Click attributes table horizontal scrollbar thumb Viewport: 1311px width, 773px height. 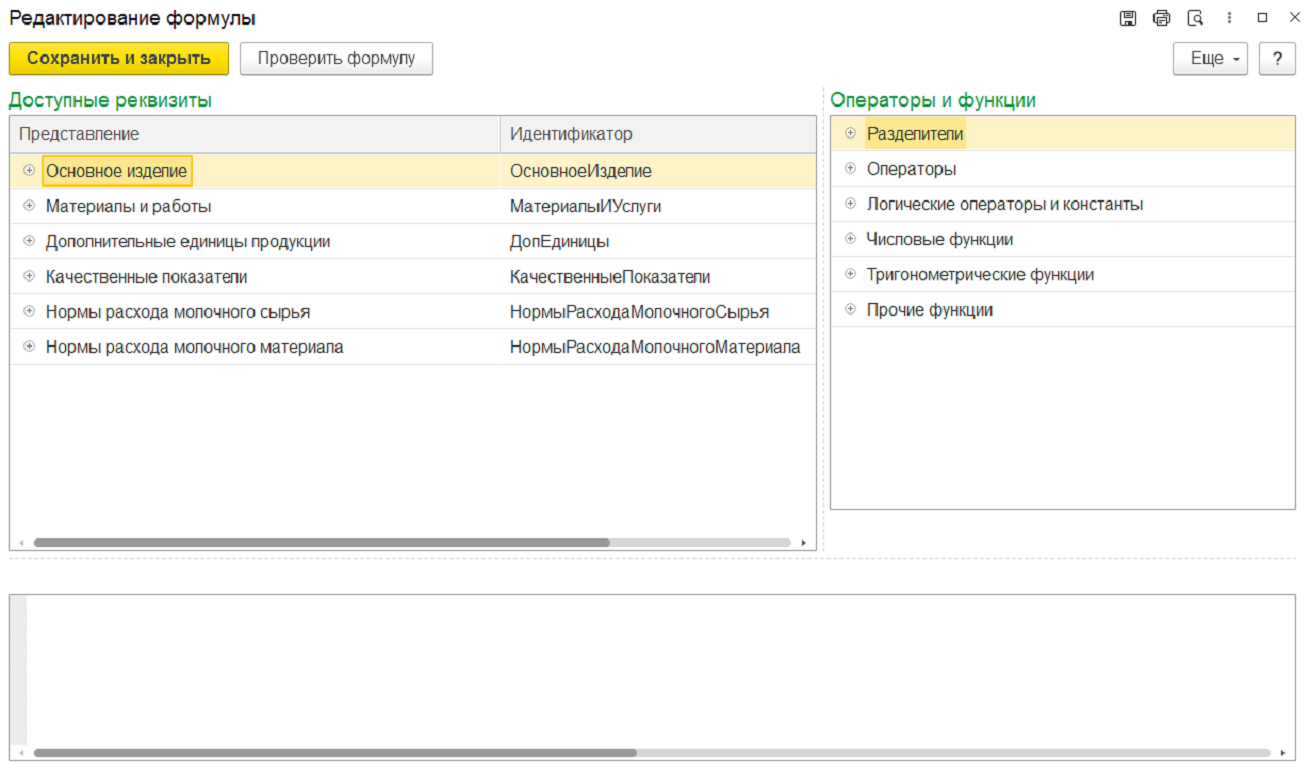pyautogui.click(x=321, y=542)
